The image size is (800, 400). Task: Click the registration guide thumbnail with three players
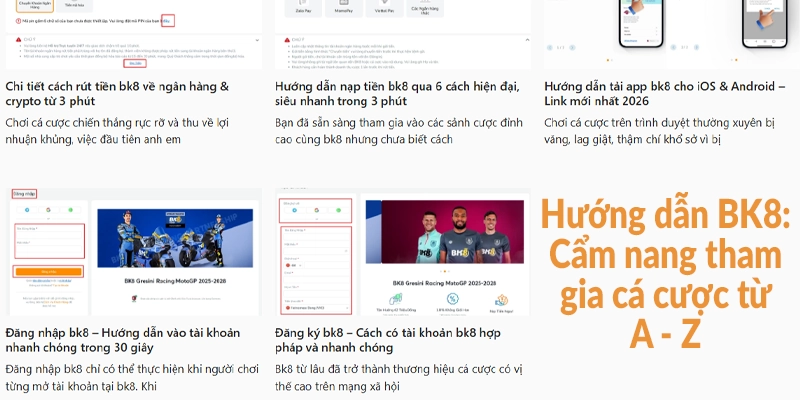(x=403, y=252)
